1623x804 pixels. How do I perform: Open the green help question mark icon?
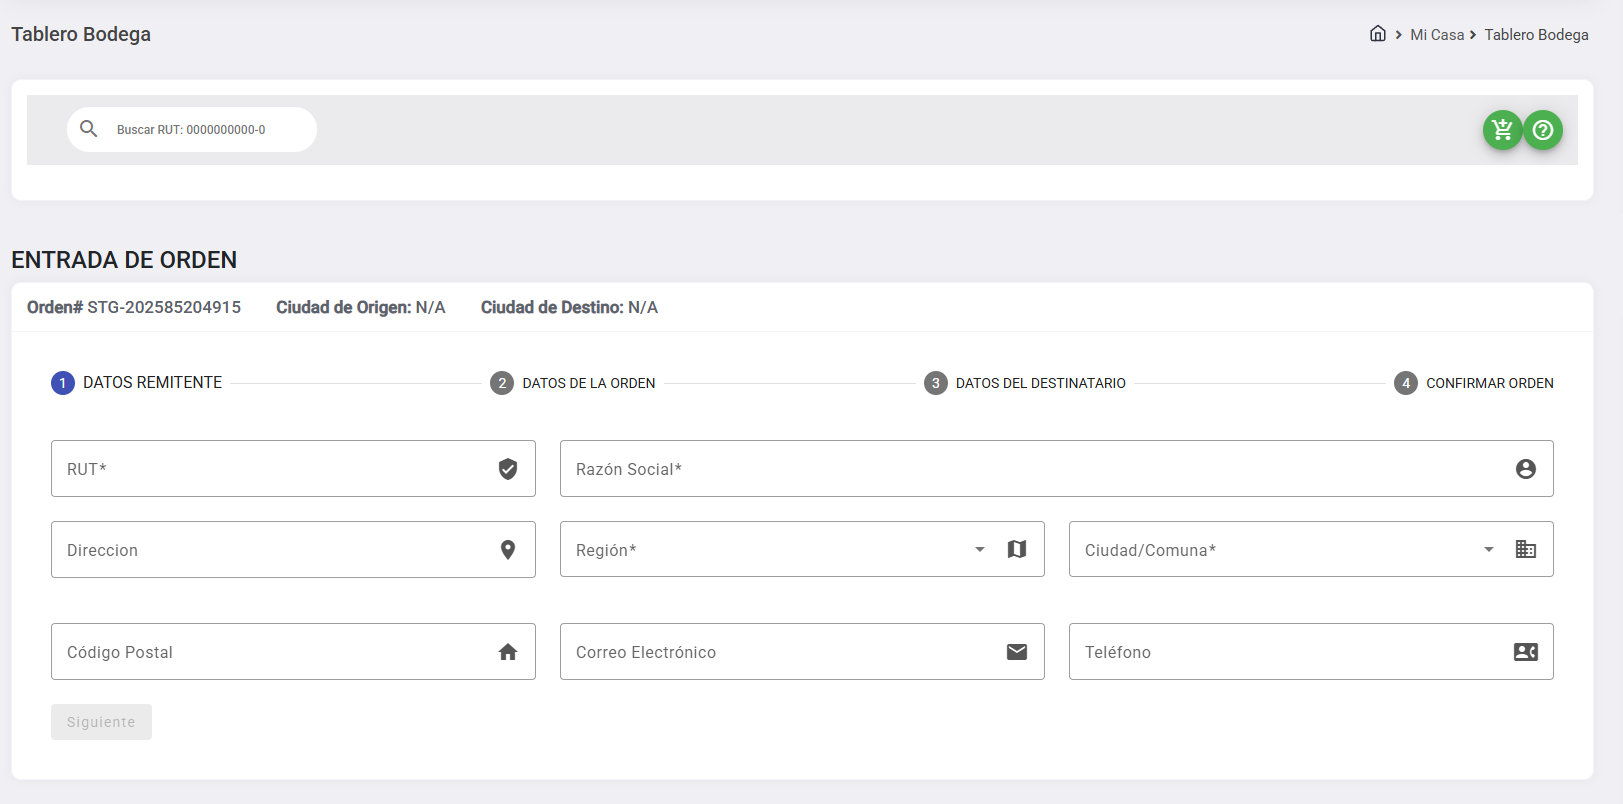[x=1543, y=130]
